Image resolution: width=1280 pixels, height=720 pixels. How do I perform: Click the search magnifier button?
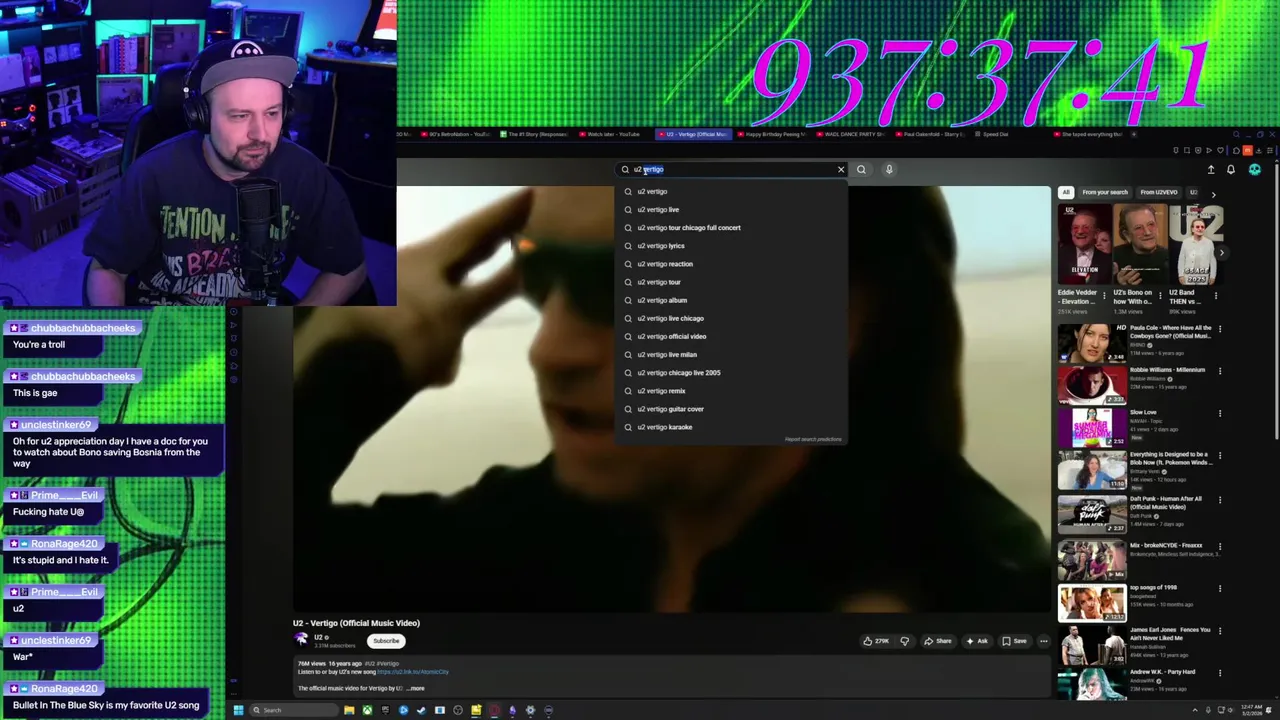(x=861, y=169)
